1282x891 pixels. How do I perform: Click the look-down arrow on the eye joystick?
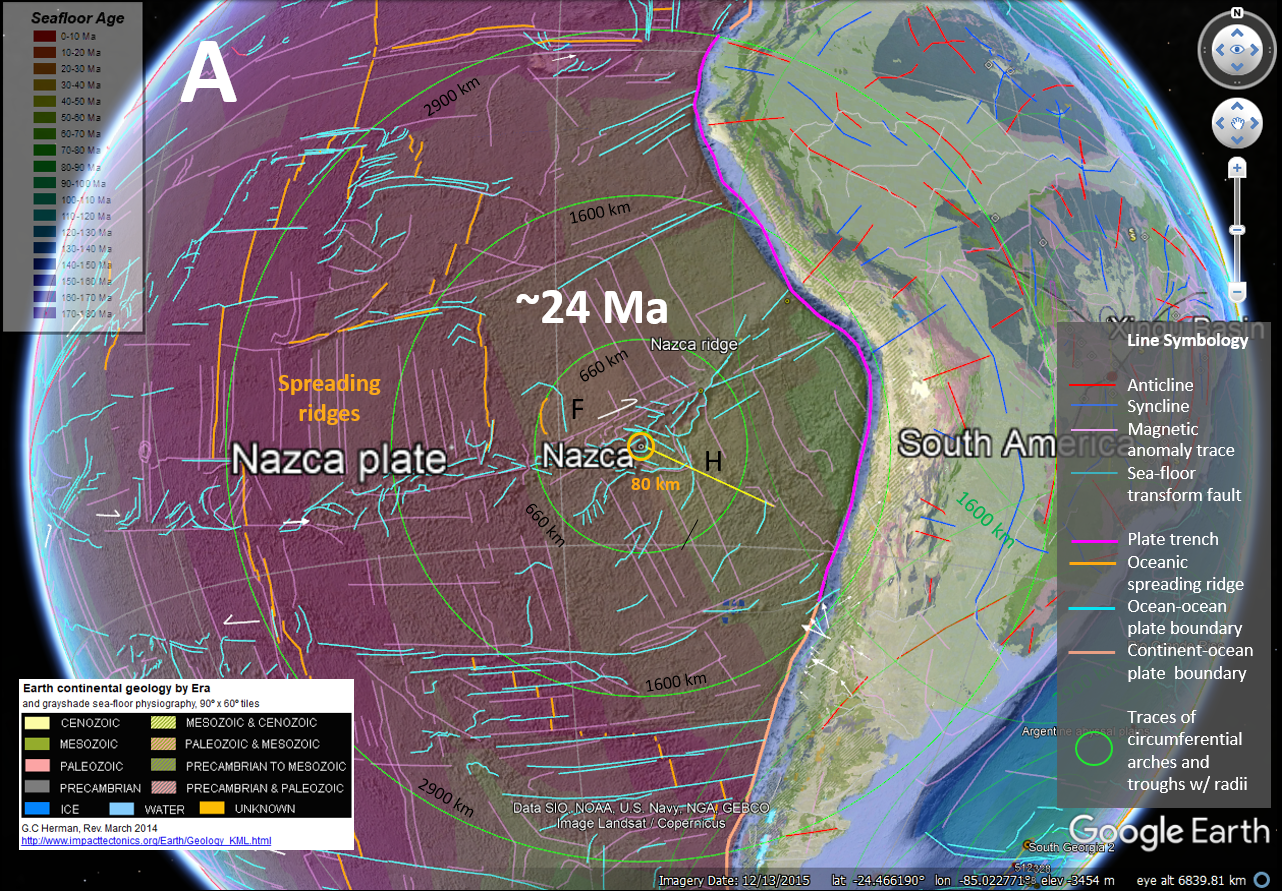point(1237,68)
